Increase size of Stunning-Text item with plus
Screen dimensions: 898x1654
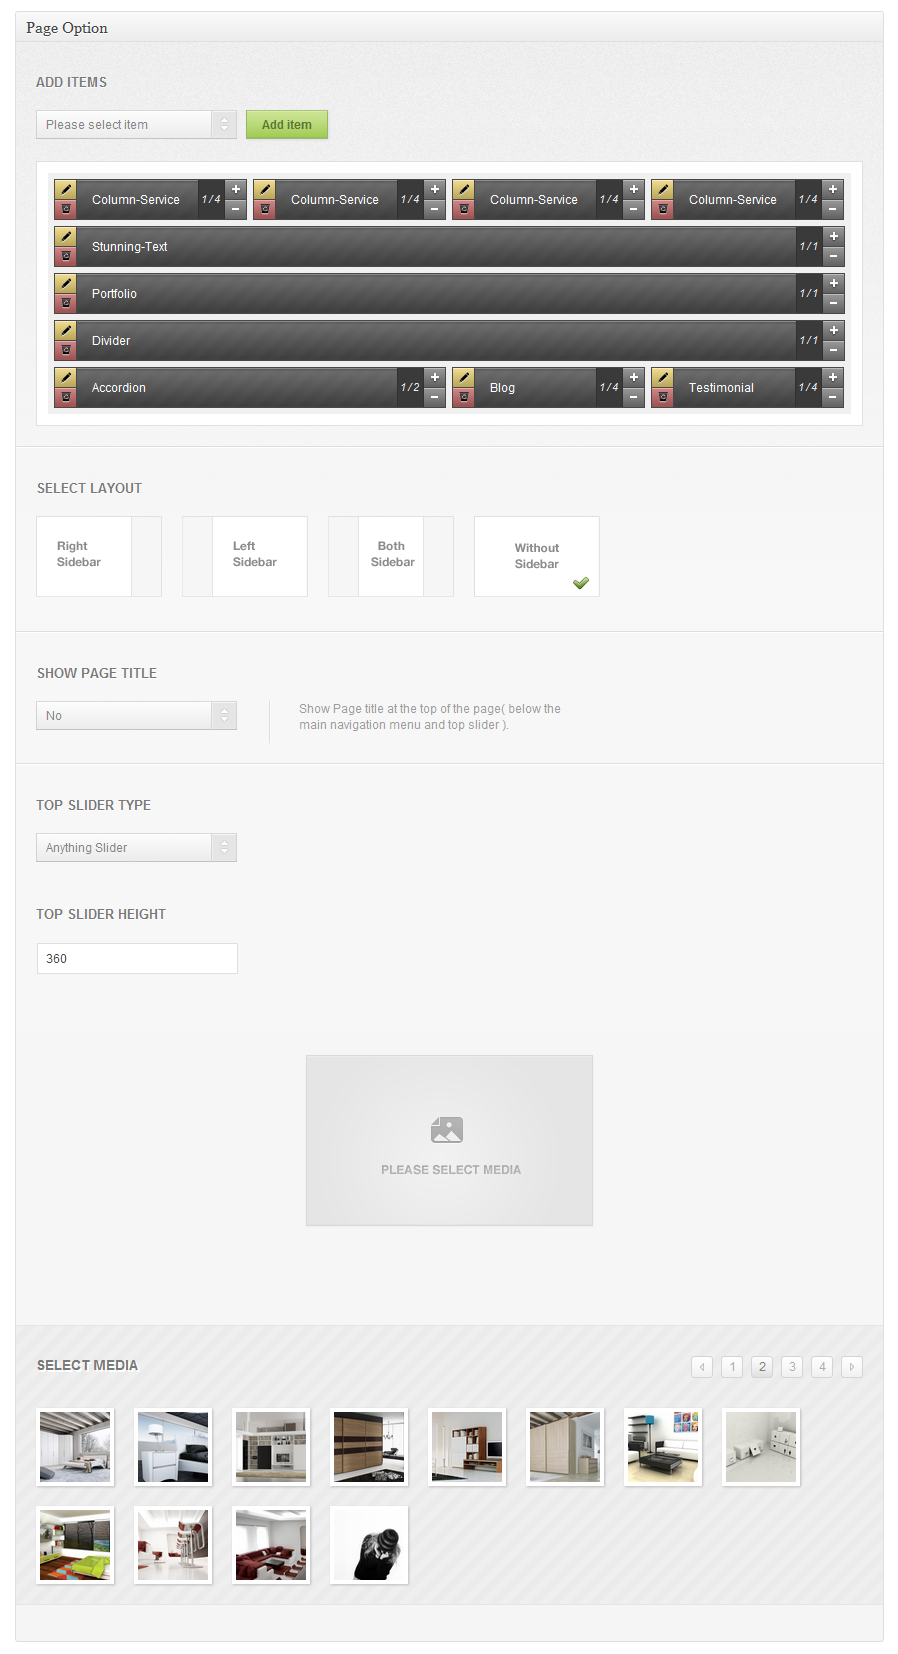[833, 236]
